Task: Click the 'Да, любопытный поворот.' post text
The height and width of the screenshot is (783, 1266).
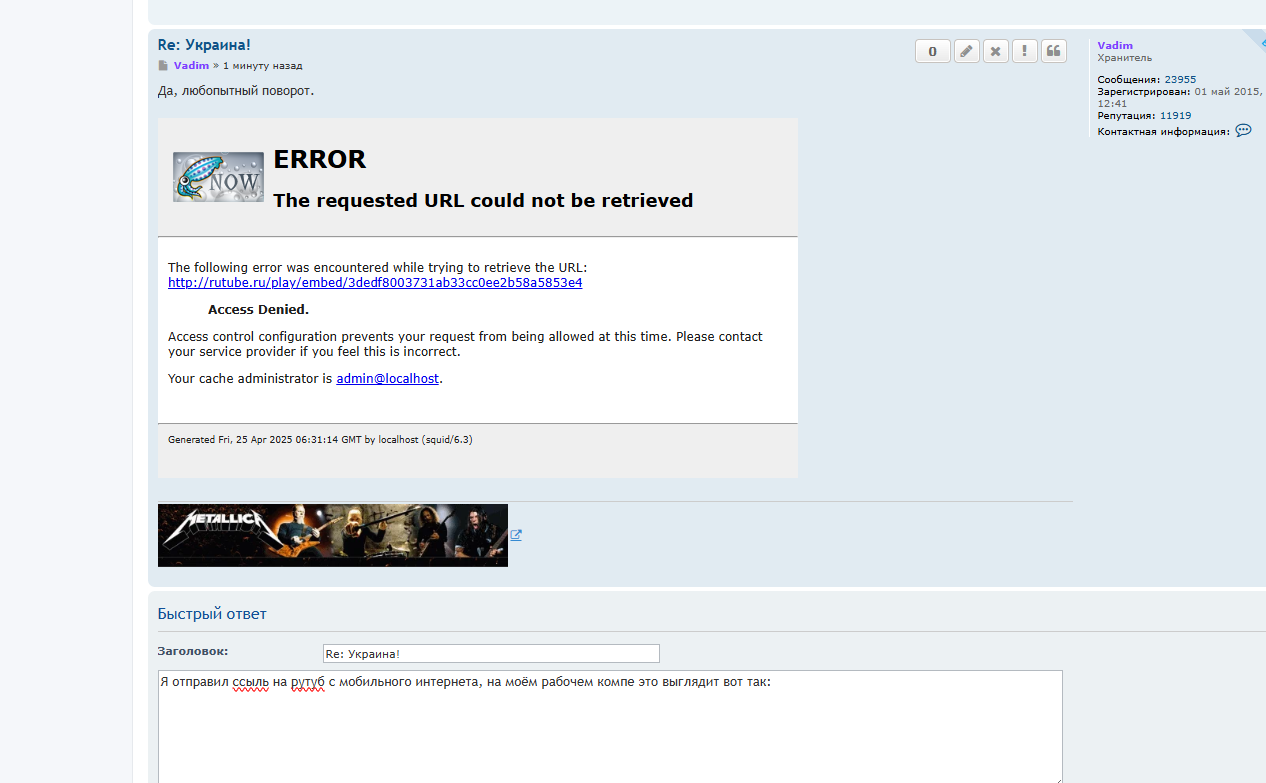Action: pos(236,91)
